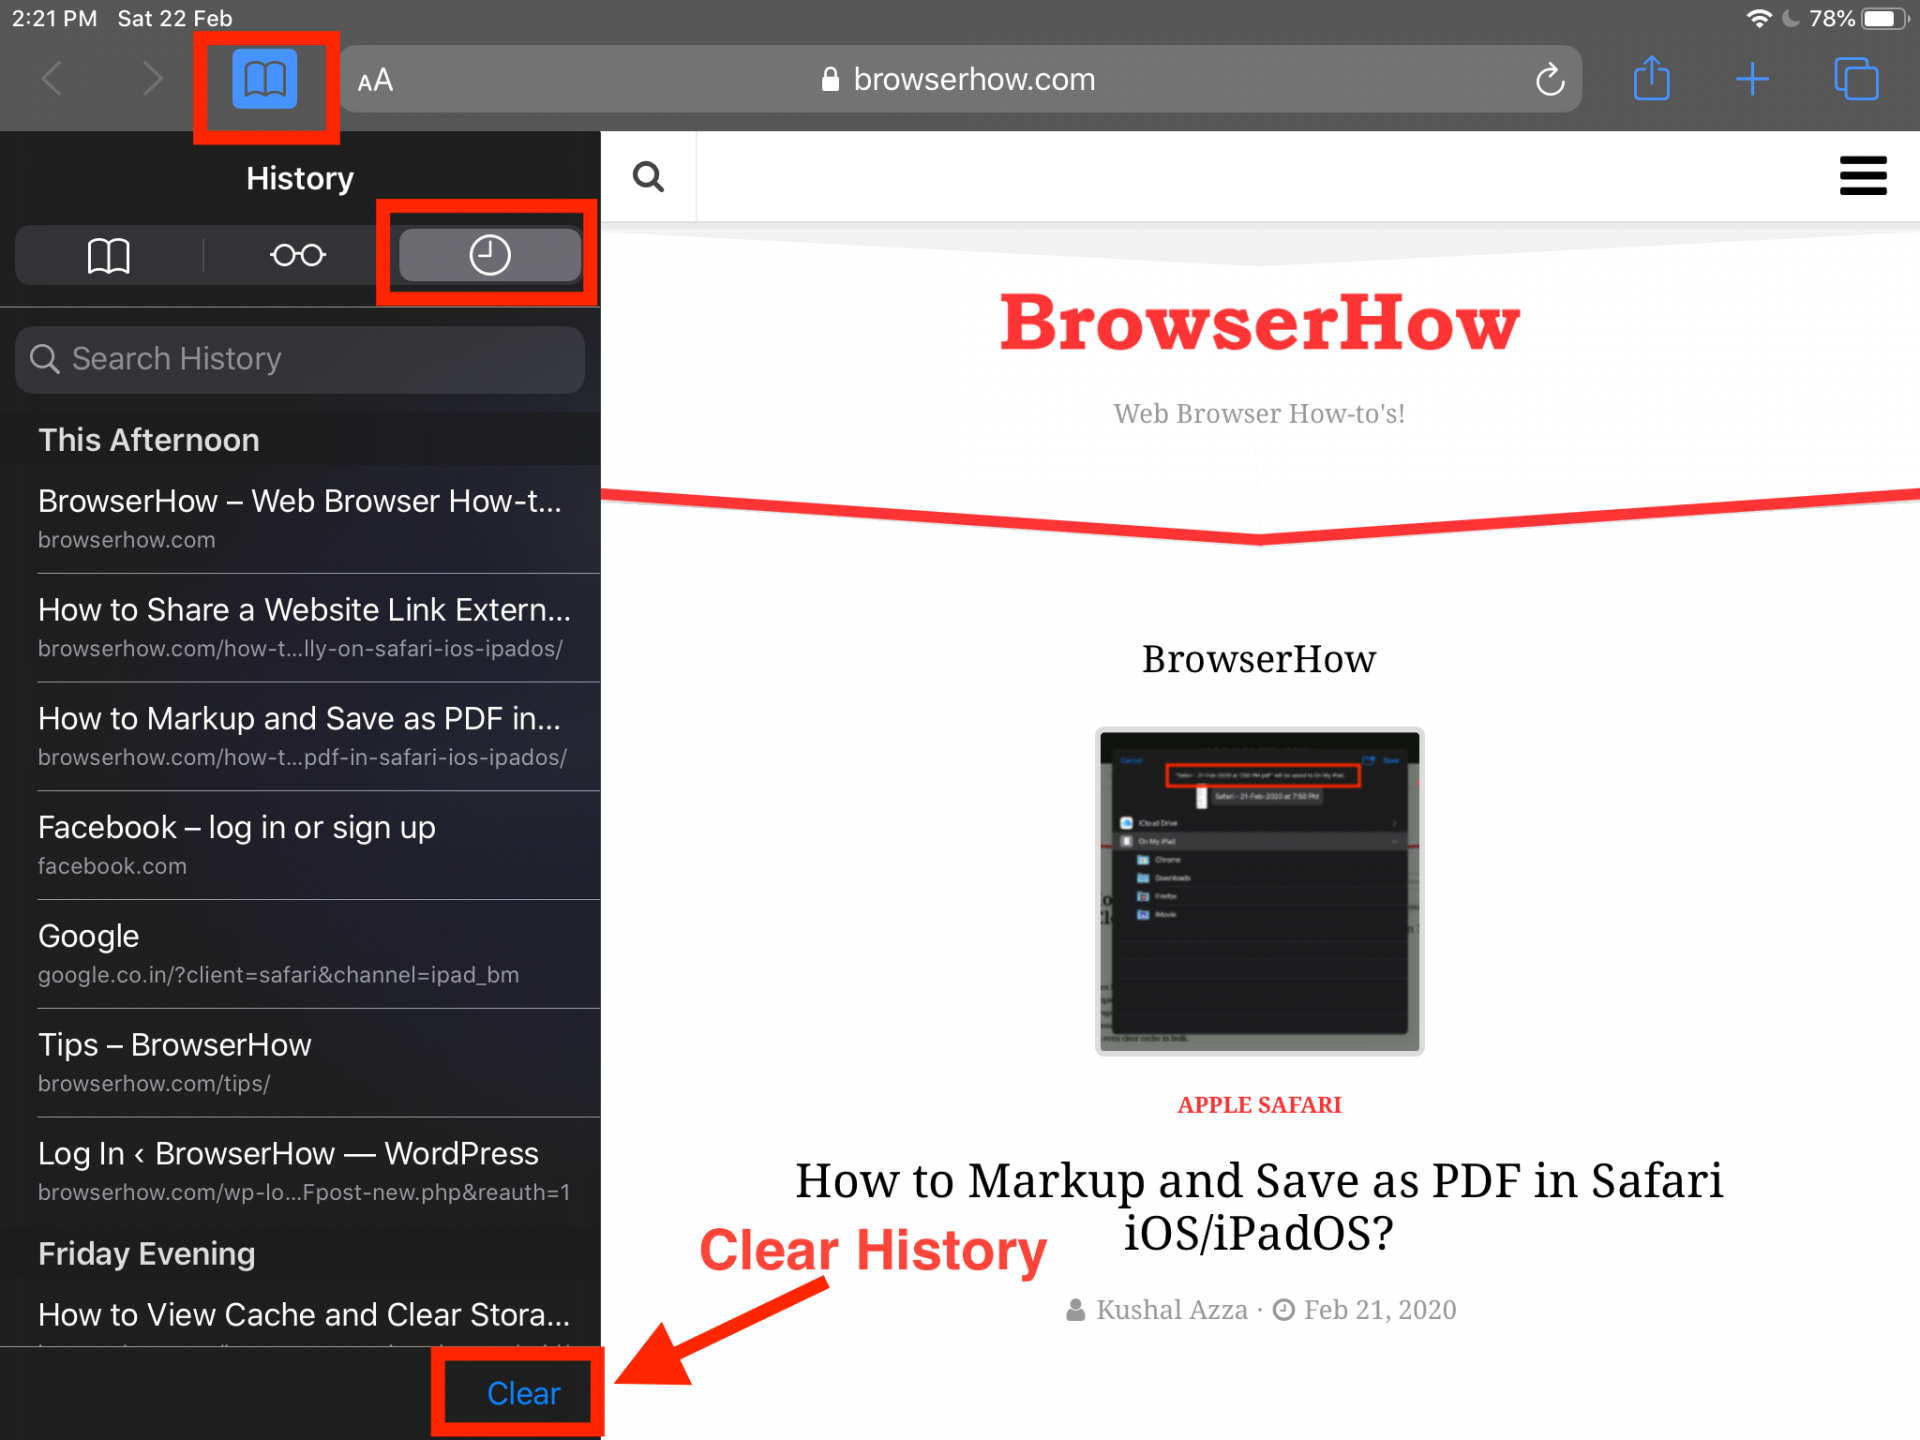Select the History clock tab
This screenshot has width=1920, height=1440.
490,255
